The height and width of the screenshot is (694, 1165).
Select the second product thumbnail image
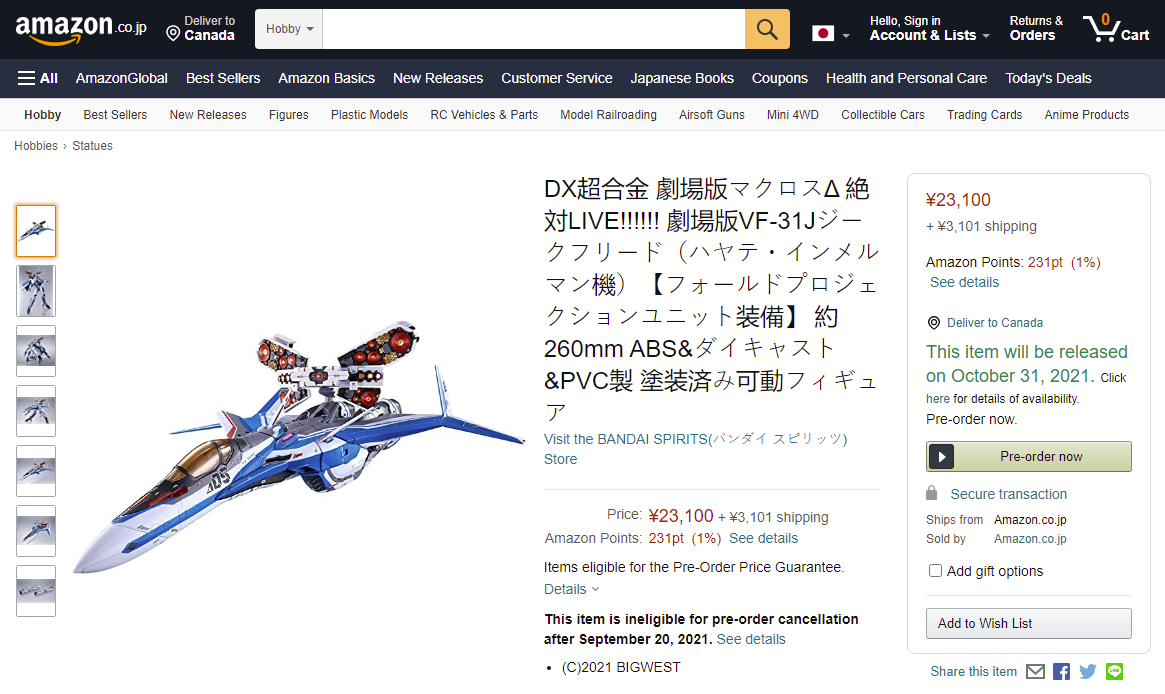point(36,291)
